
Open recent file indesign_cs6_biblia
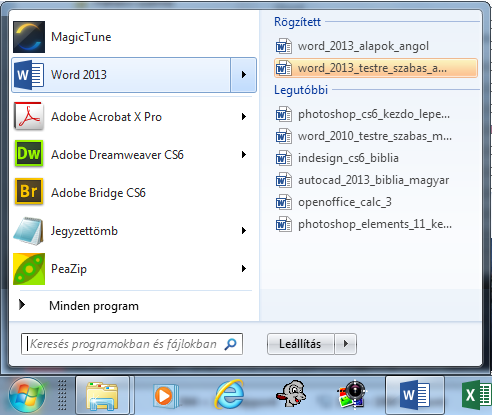(x=376, y=158)
